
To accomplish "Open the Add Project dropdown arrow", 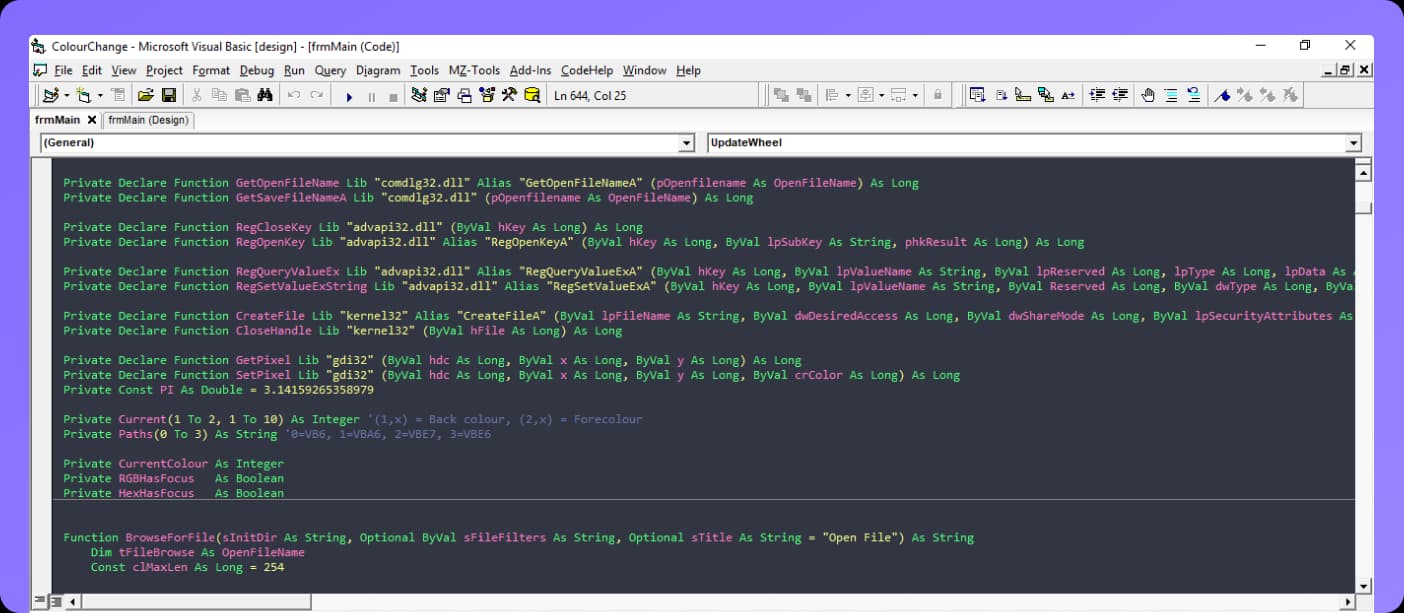I will click(x=67, y=95).
